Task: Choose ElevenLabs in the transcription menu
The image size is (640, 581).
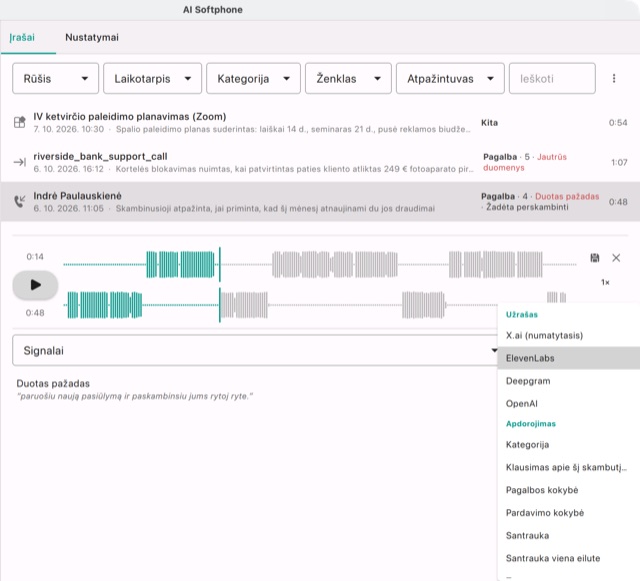Action: (569, 358)
